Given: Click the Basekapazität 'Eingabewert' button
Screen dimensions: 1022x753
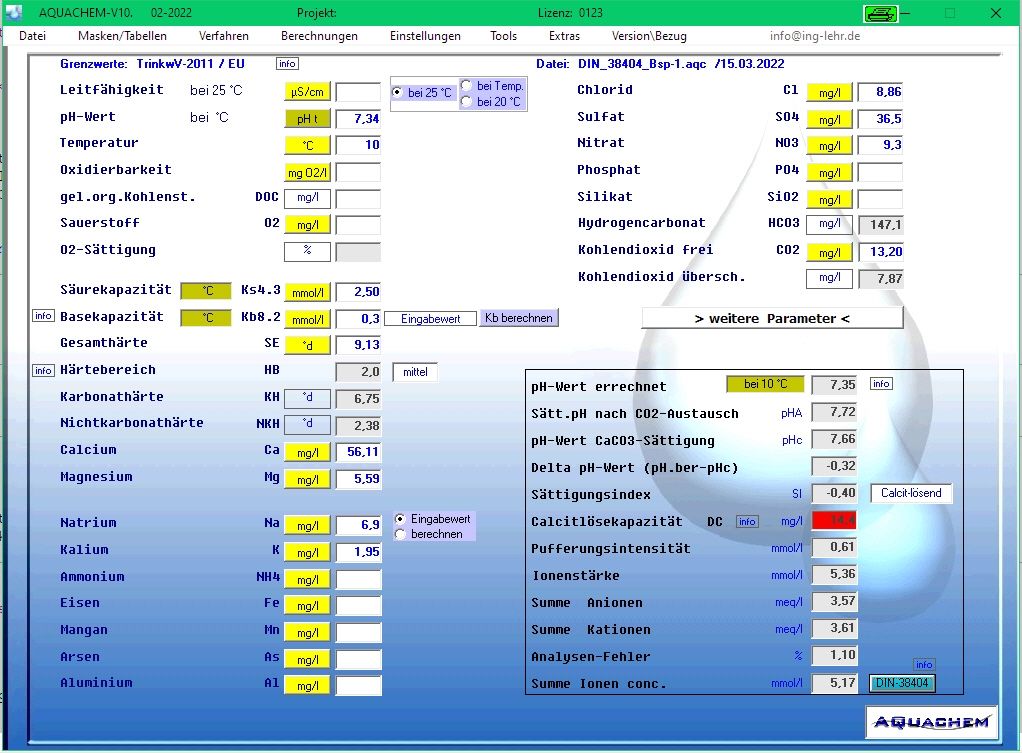Looking at the screenshot, I should pyautogui.click(x=430, y=319).
